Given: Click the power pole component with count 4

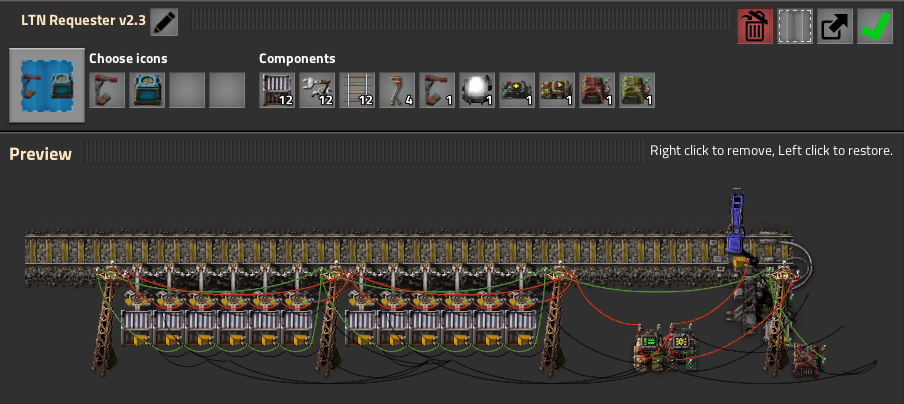Looking at the screenshot, I should click(x=397, y=89).
